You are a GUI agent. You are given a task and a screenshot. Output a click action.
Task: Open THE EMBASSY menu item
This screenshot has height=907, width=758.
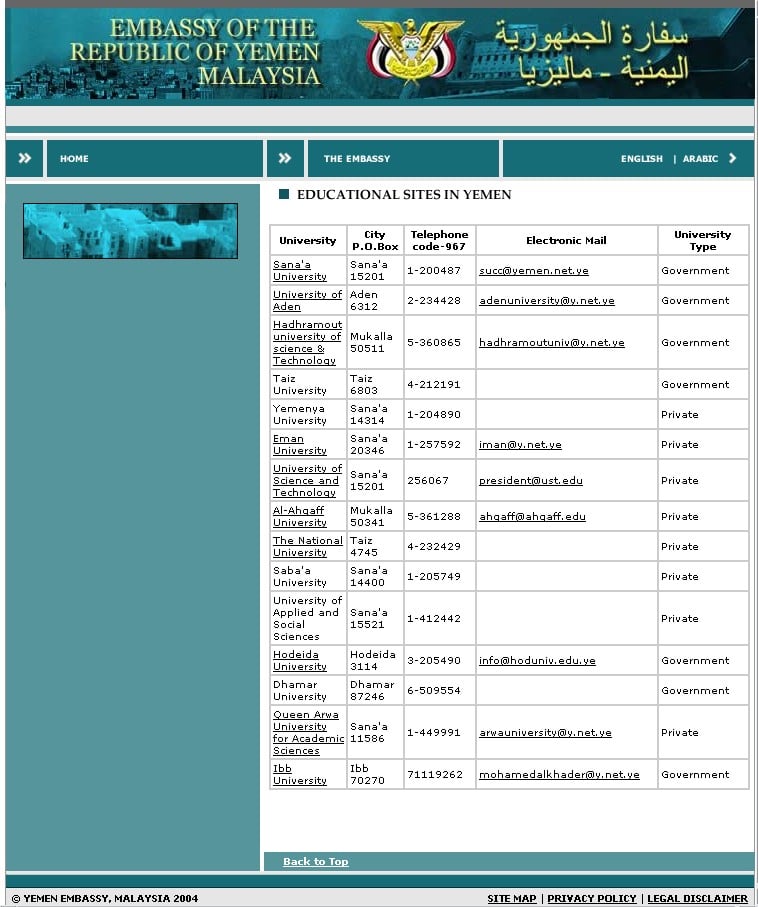pyautogui.click(x=357, y=158)
